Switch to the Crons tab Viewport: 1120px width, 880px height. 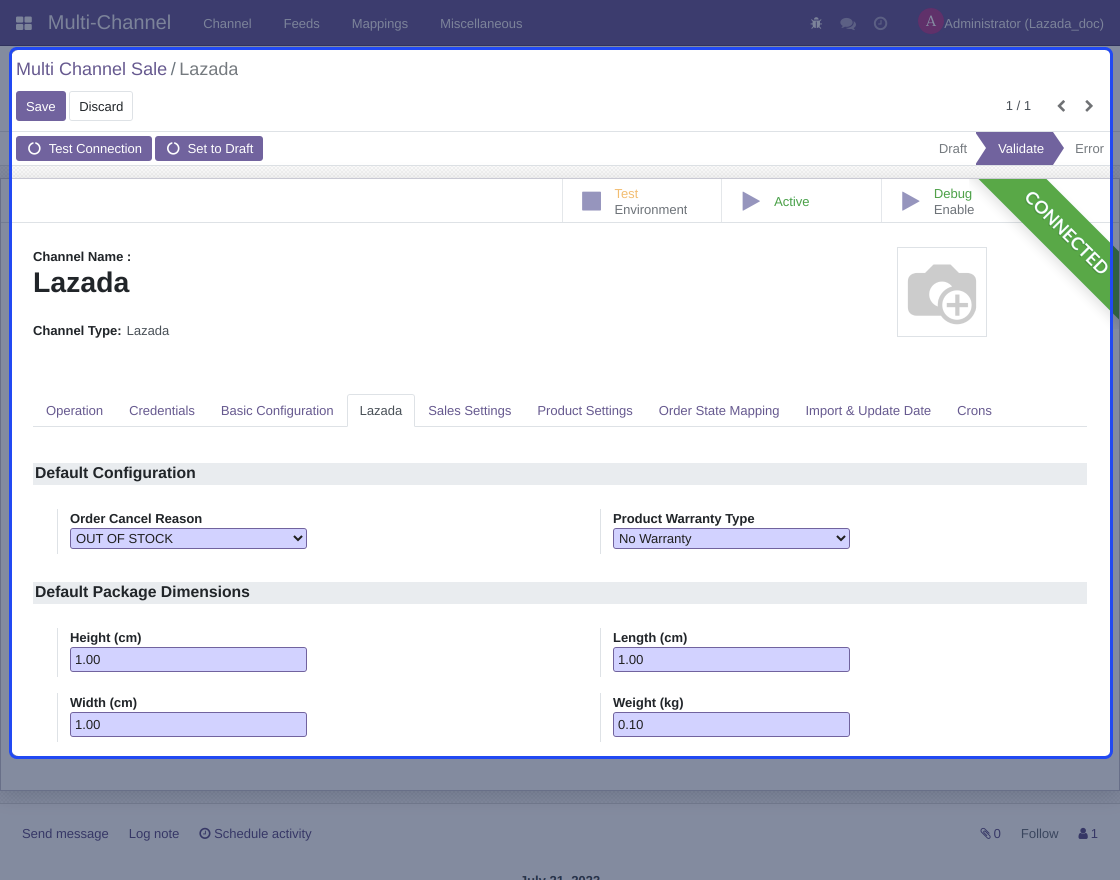pos(974,411)
